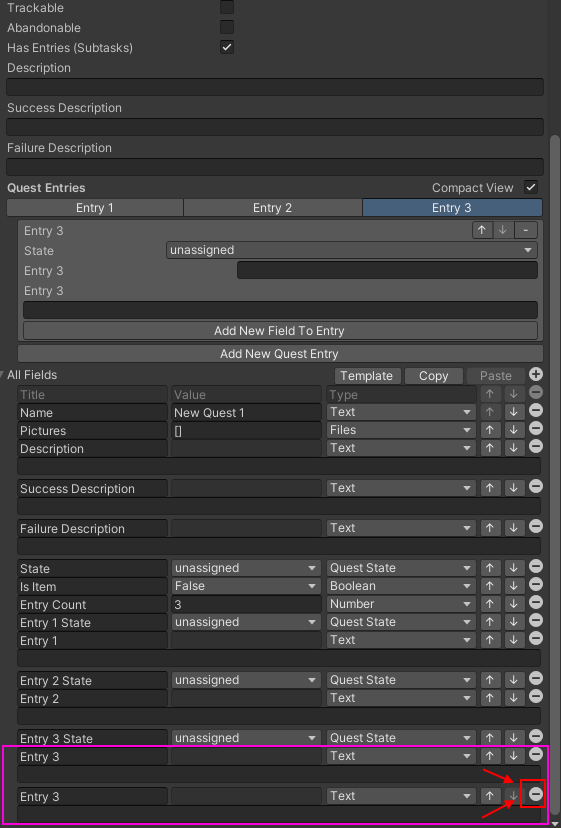Move the Success Description field up
Screen dimensions: 561x828
pyautogui.click(x=490, y=488)
